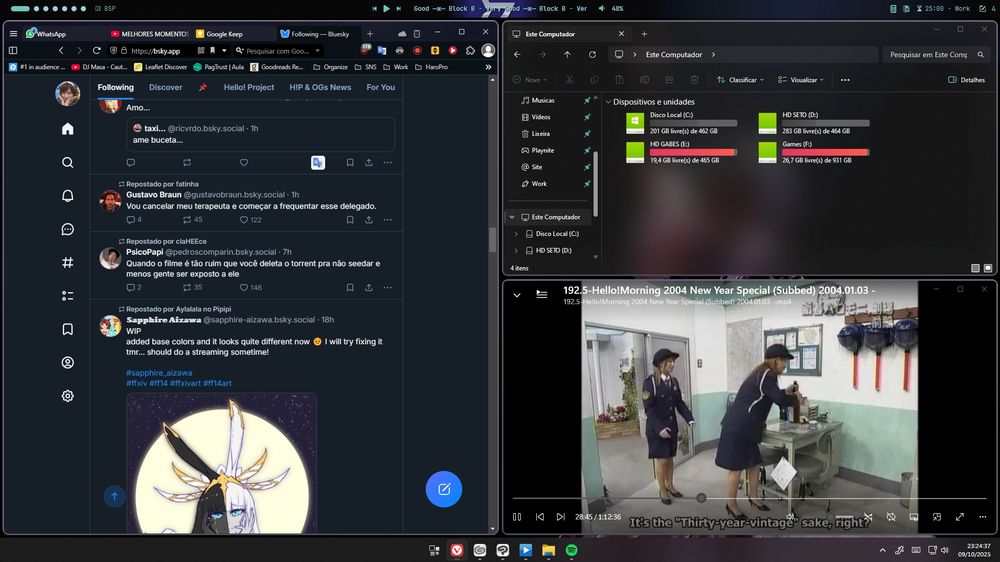Like PsicoPapi's post with 146 likes
This screenshot has width=1000, height=562.
tap(244, 287)
